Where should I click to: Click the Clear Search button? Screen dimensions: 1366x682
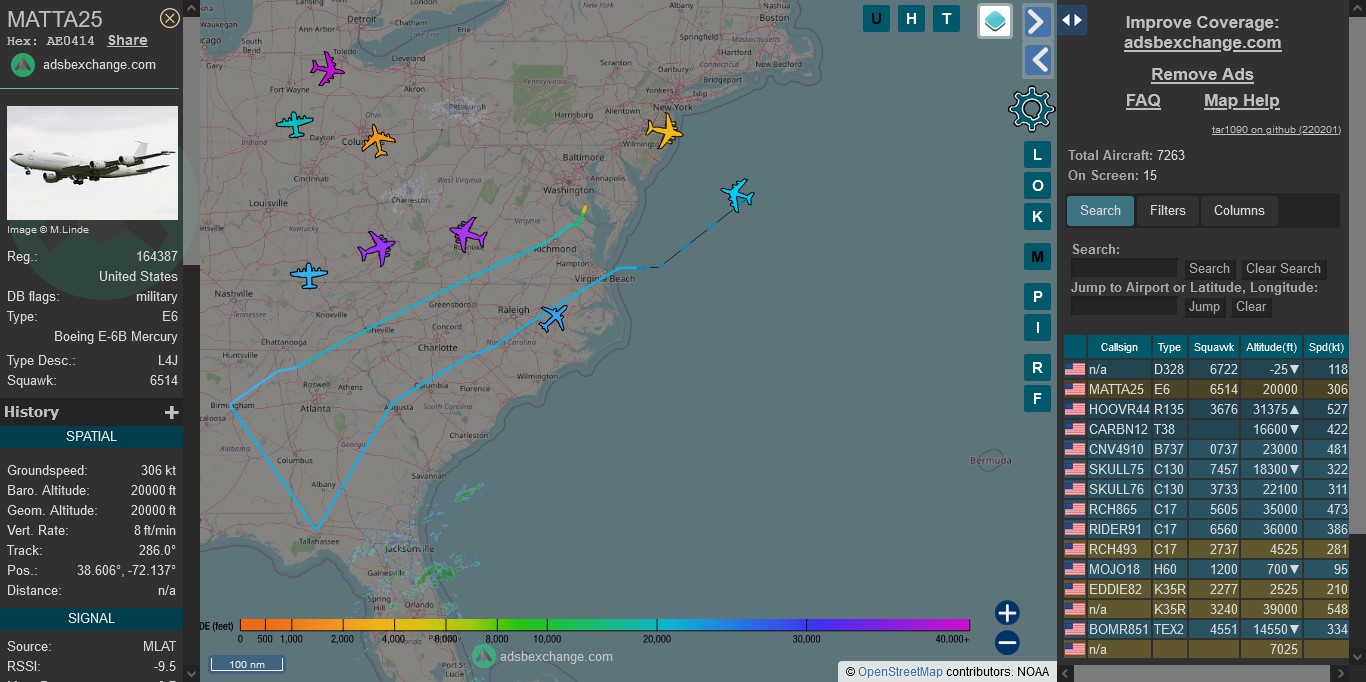coord(1283,268)
